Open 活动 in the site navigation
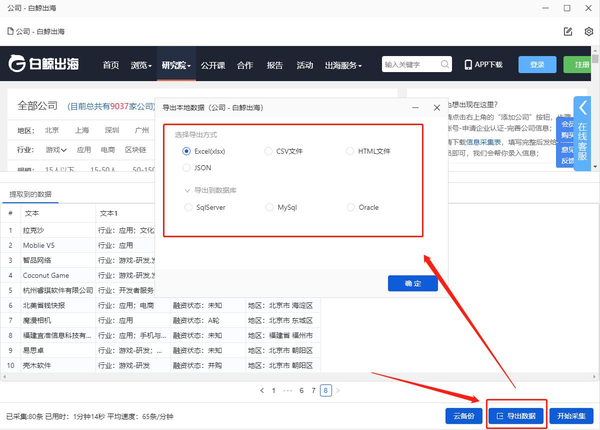 pyautogui.click(x=305, y=65)
